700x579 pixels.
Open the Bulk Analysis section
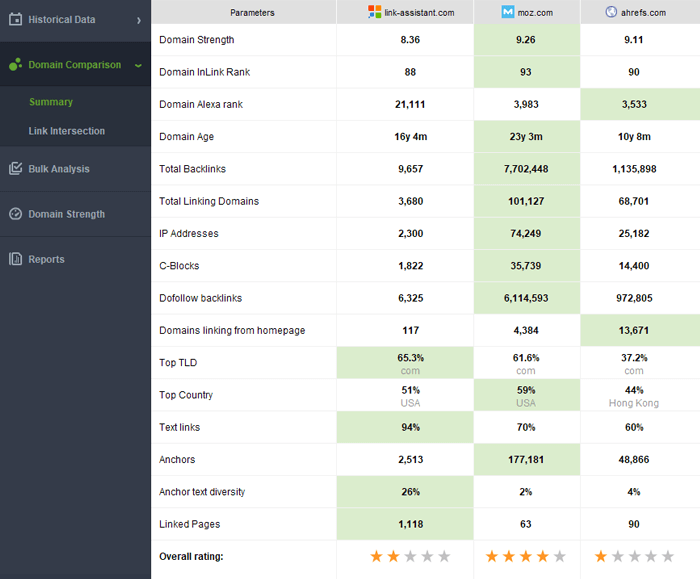(75, 169)
